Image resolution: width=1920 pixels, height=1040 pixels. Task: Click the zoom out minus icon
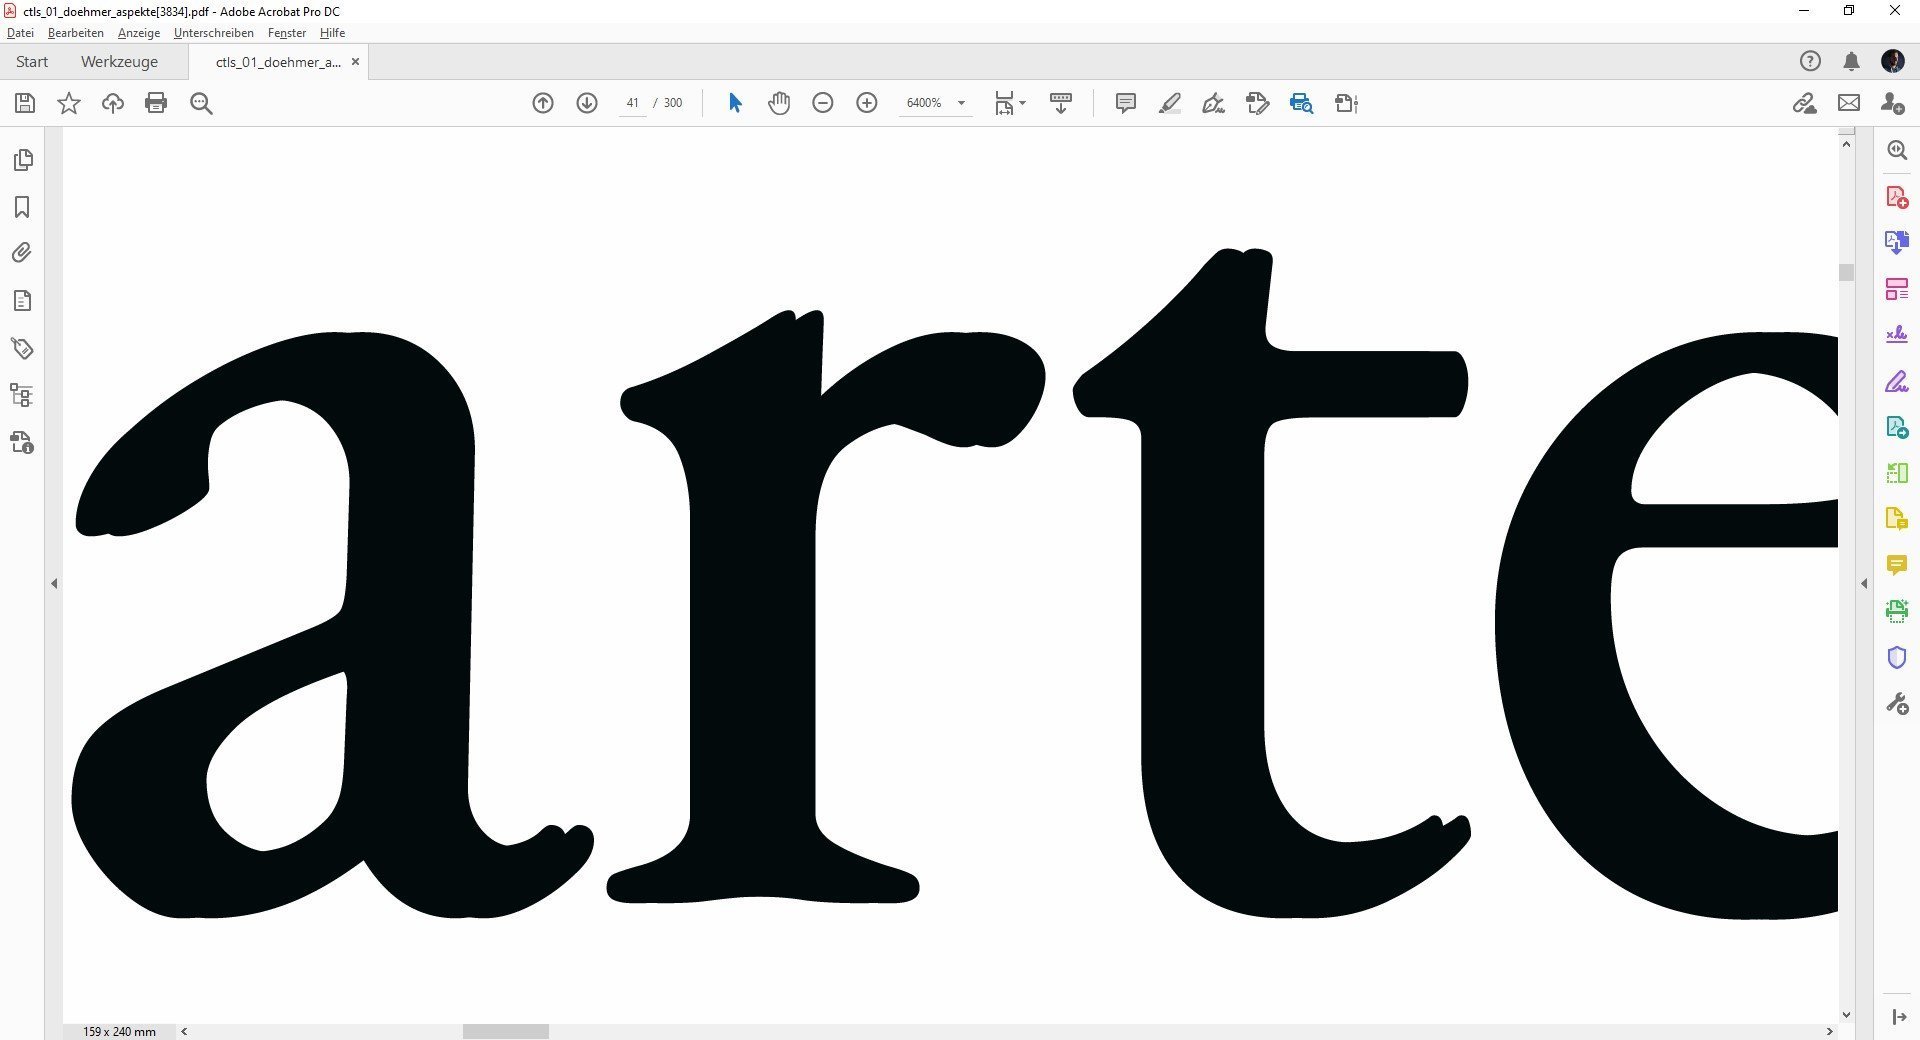(x=823, y=103)
